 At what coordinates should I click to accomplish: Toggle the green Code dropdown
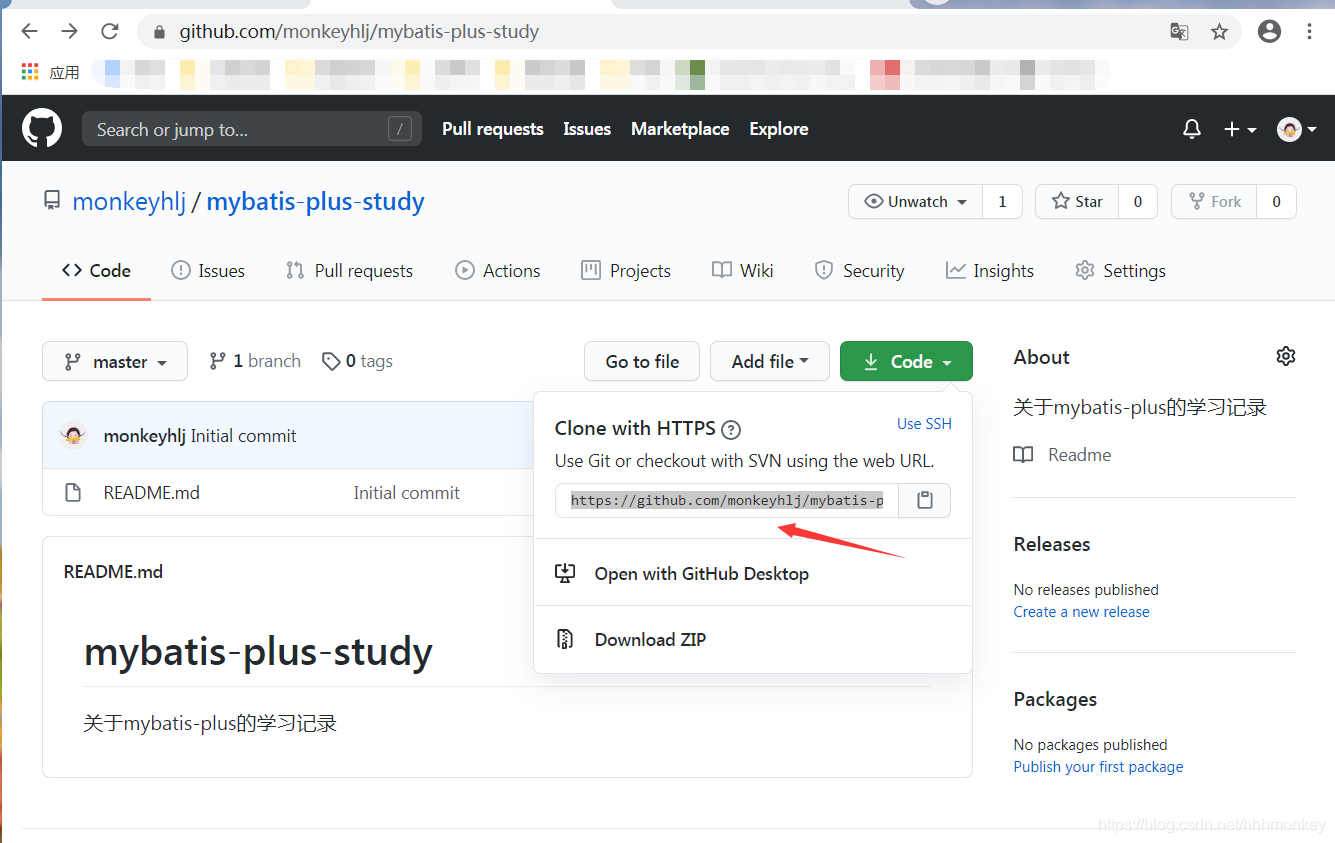click(x=906, y=362)
